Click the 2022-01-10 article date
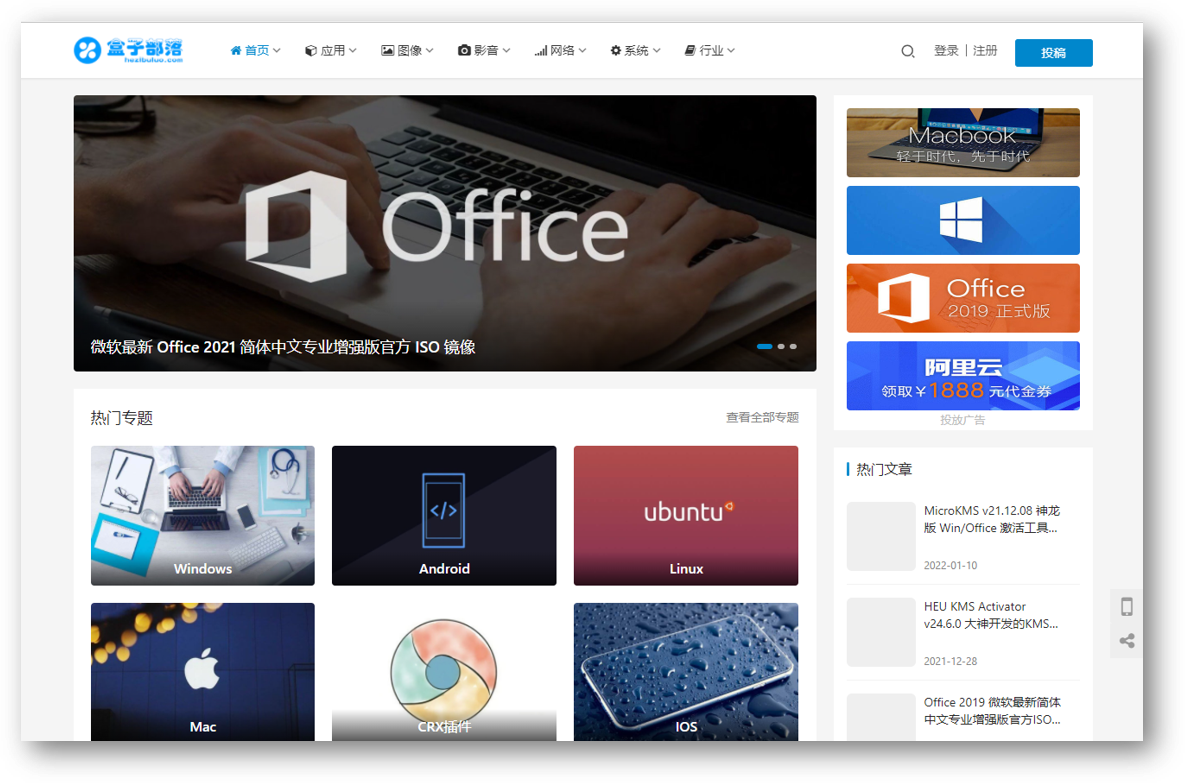Image resolution: width=1185 pixels, height=783 pixels. 950,565
